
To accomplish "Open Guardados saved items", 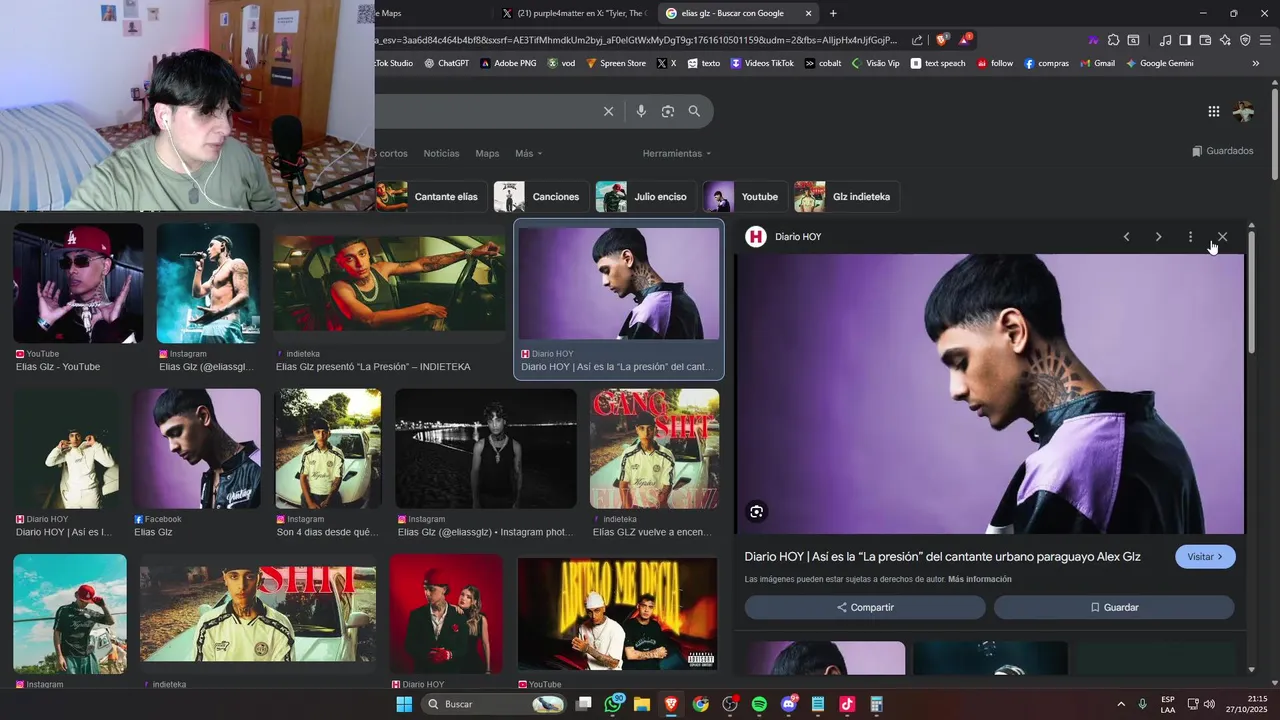I will click(x=1223, y=151).
